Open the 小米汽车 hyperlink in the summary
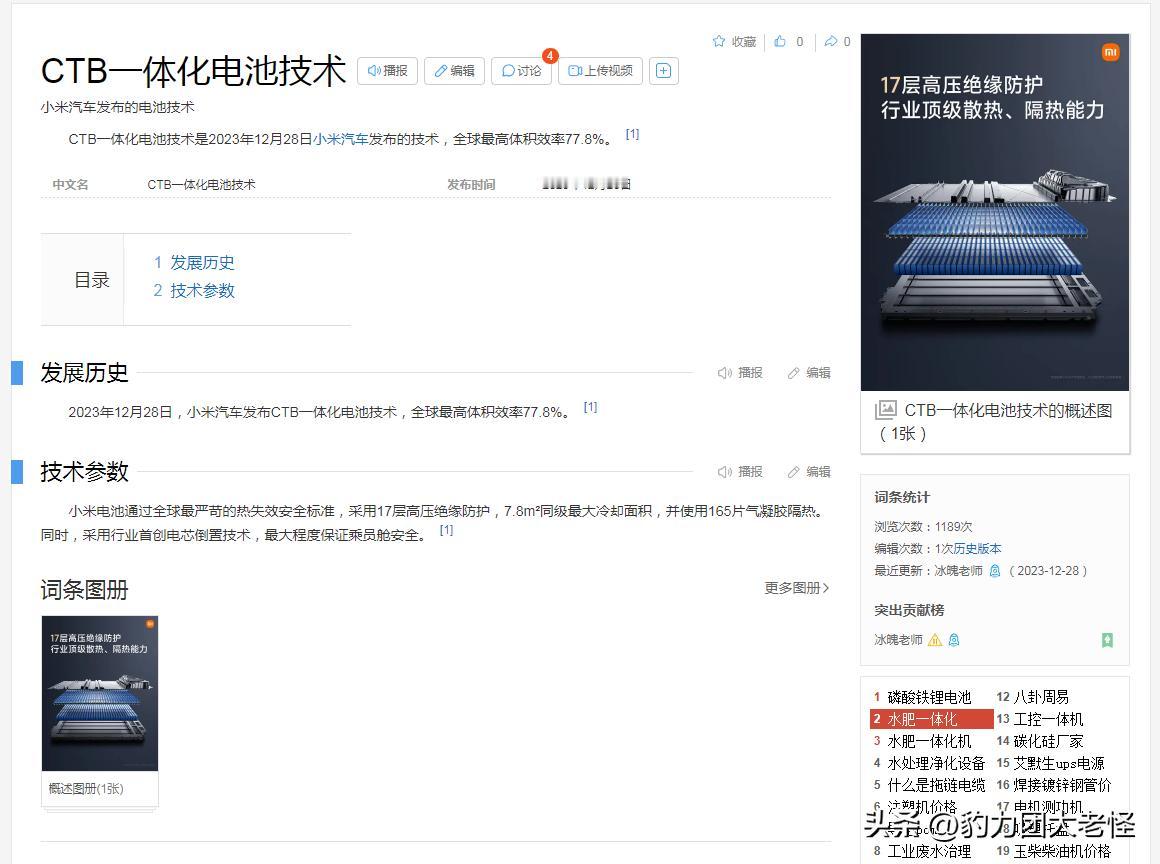This screenshot has width=1160, height=864. pyautogui.click(x=340, y=139)
